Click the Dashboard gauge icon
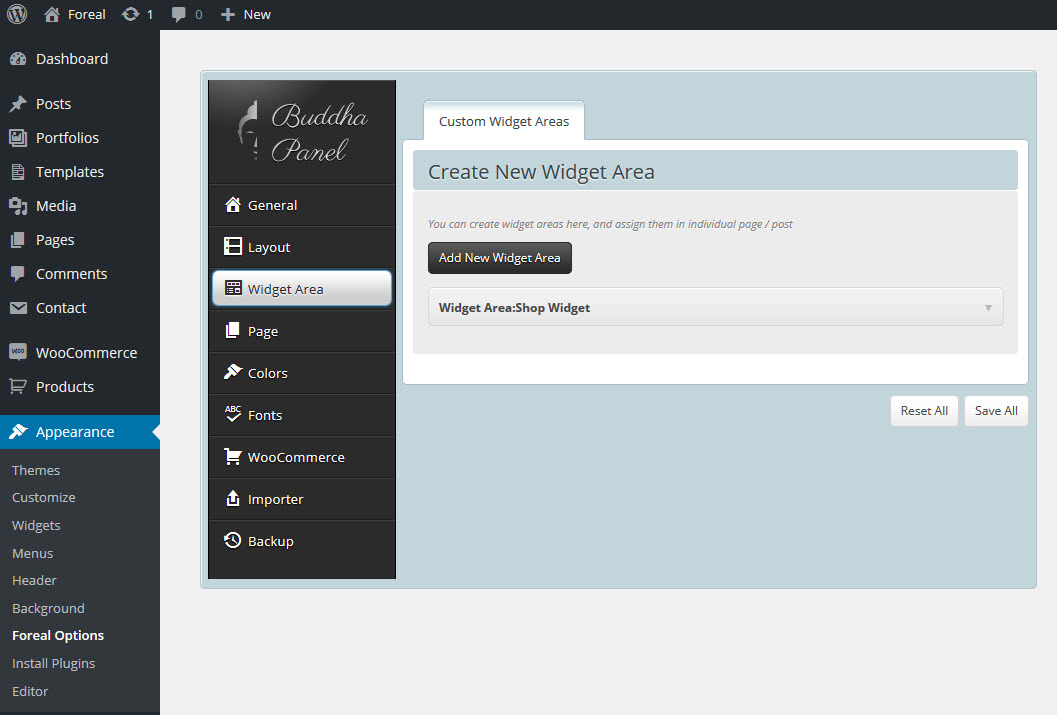 (x=18, y=59)
